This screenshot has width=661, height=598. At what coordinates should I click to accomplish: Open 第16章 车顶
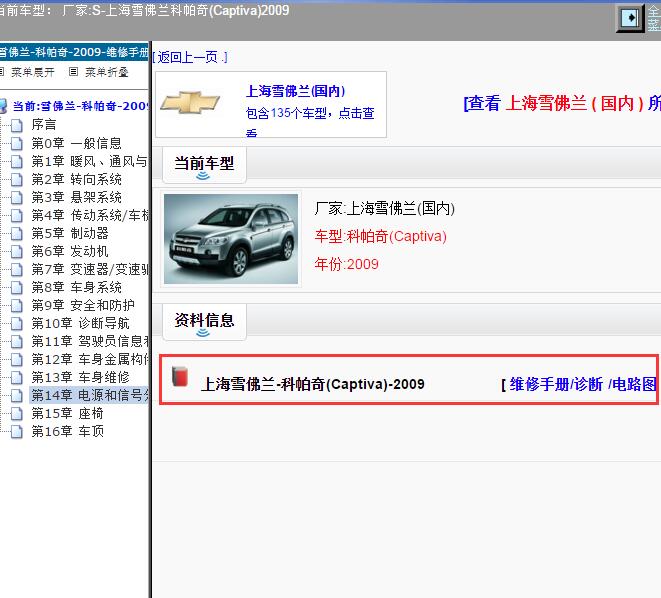pyautogui.click(x=67, y=432)
